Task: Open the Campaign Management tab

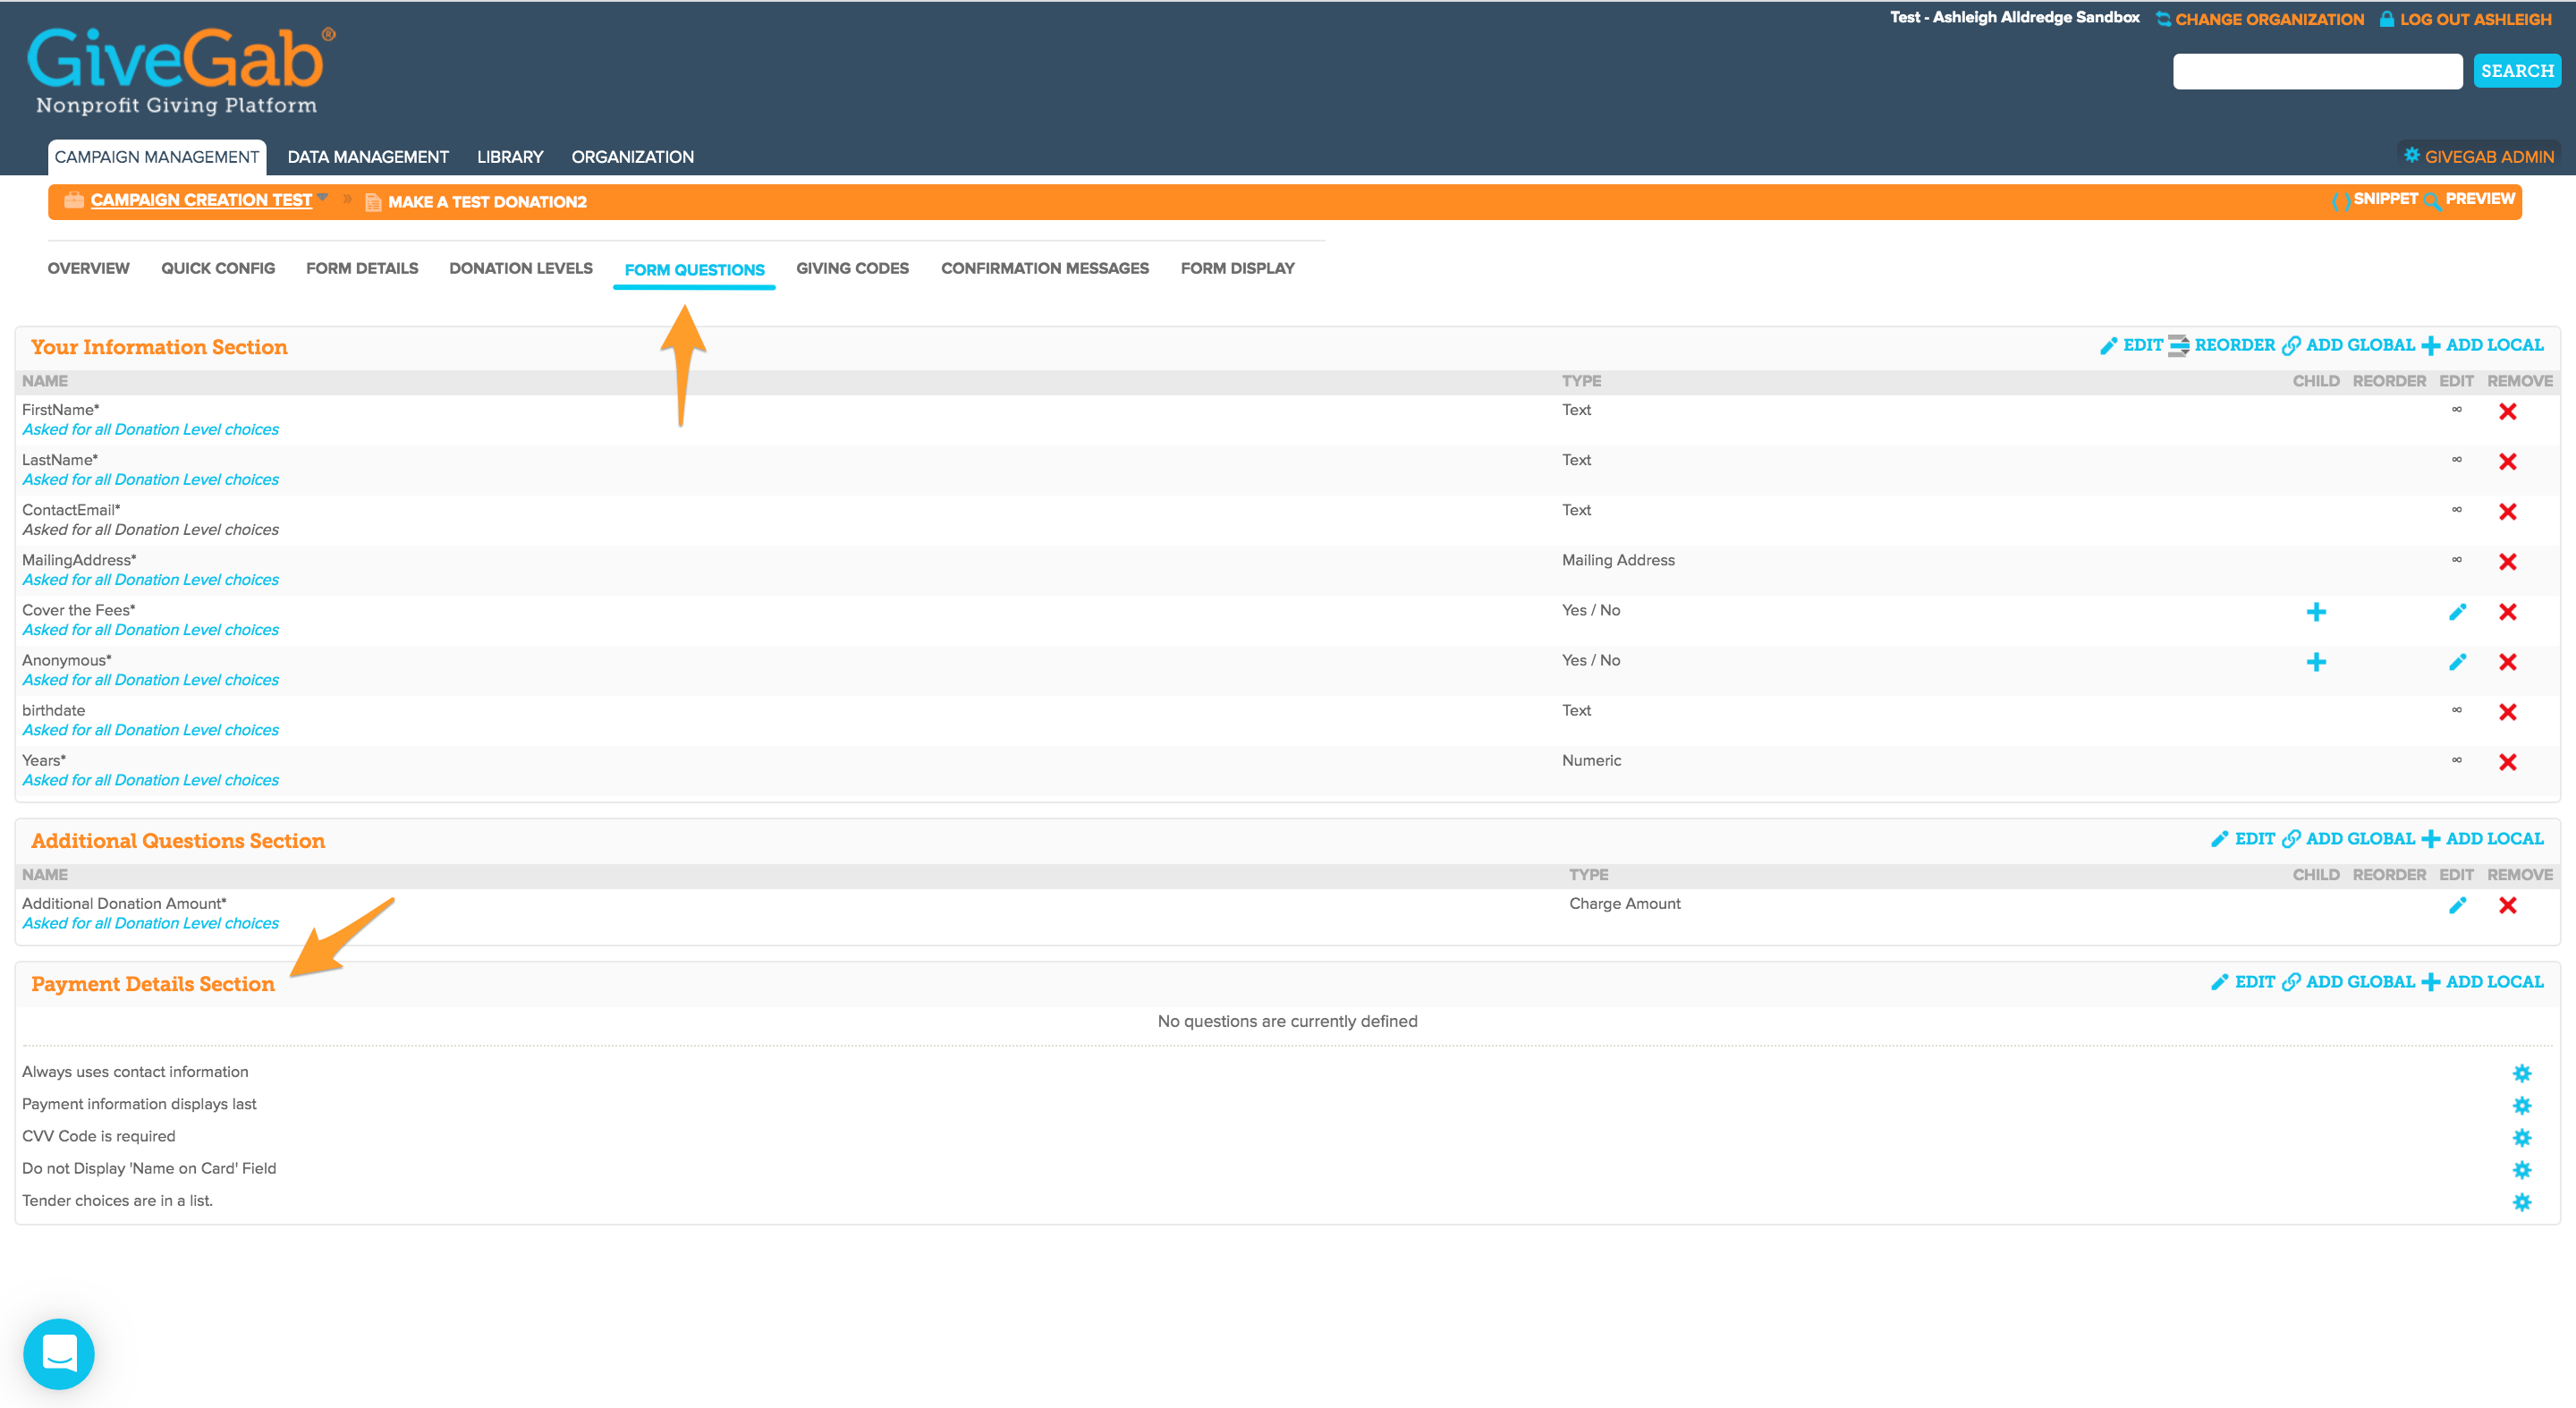Action: pyautogui.click(x=157, y=157)
